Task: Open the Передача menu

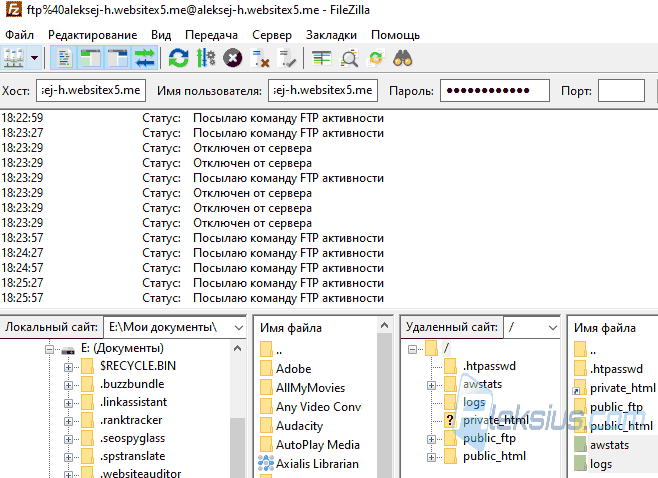Action: [x=212, y=35]
